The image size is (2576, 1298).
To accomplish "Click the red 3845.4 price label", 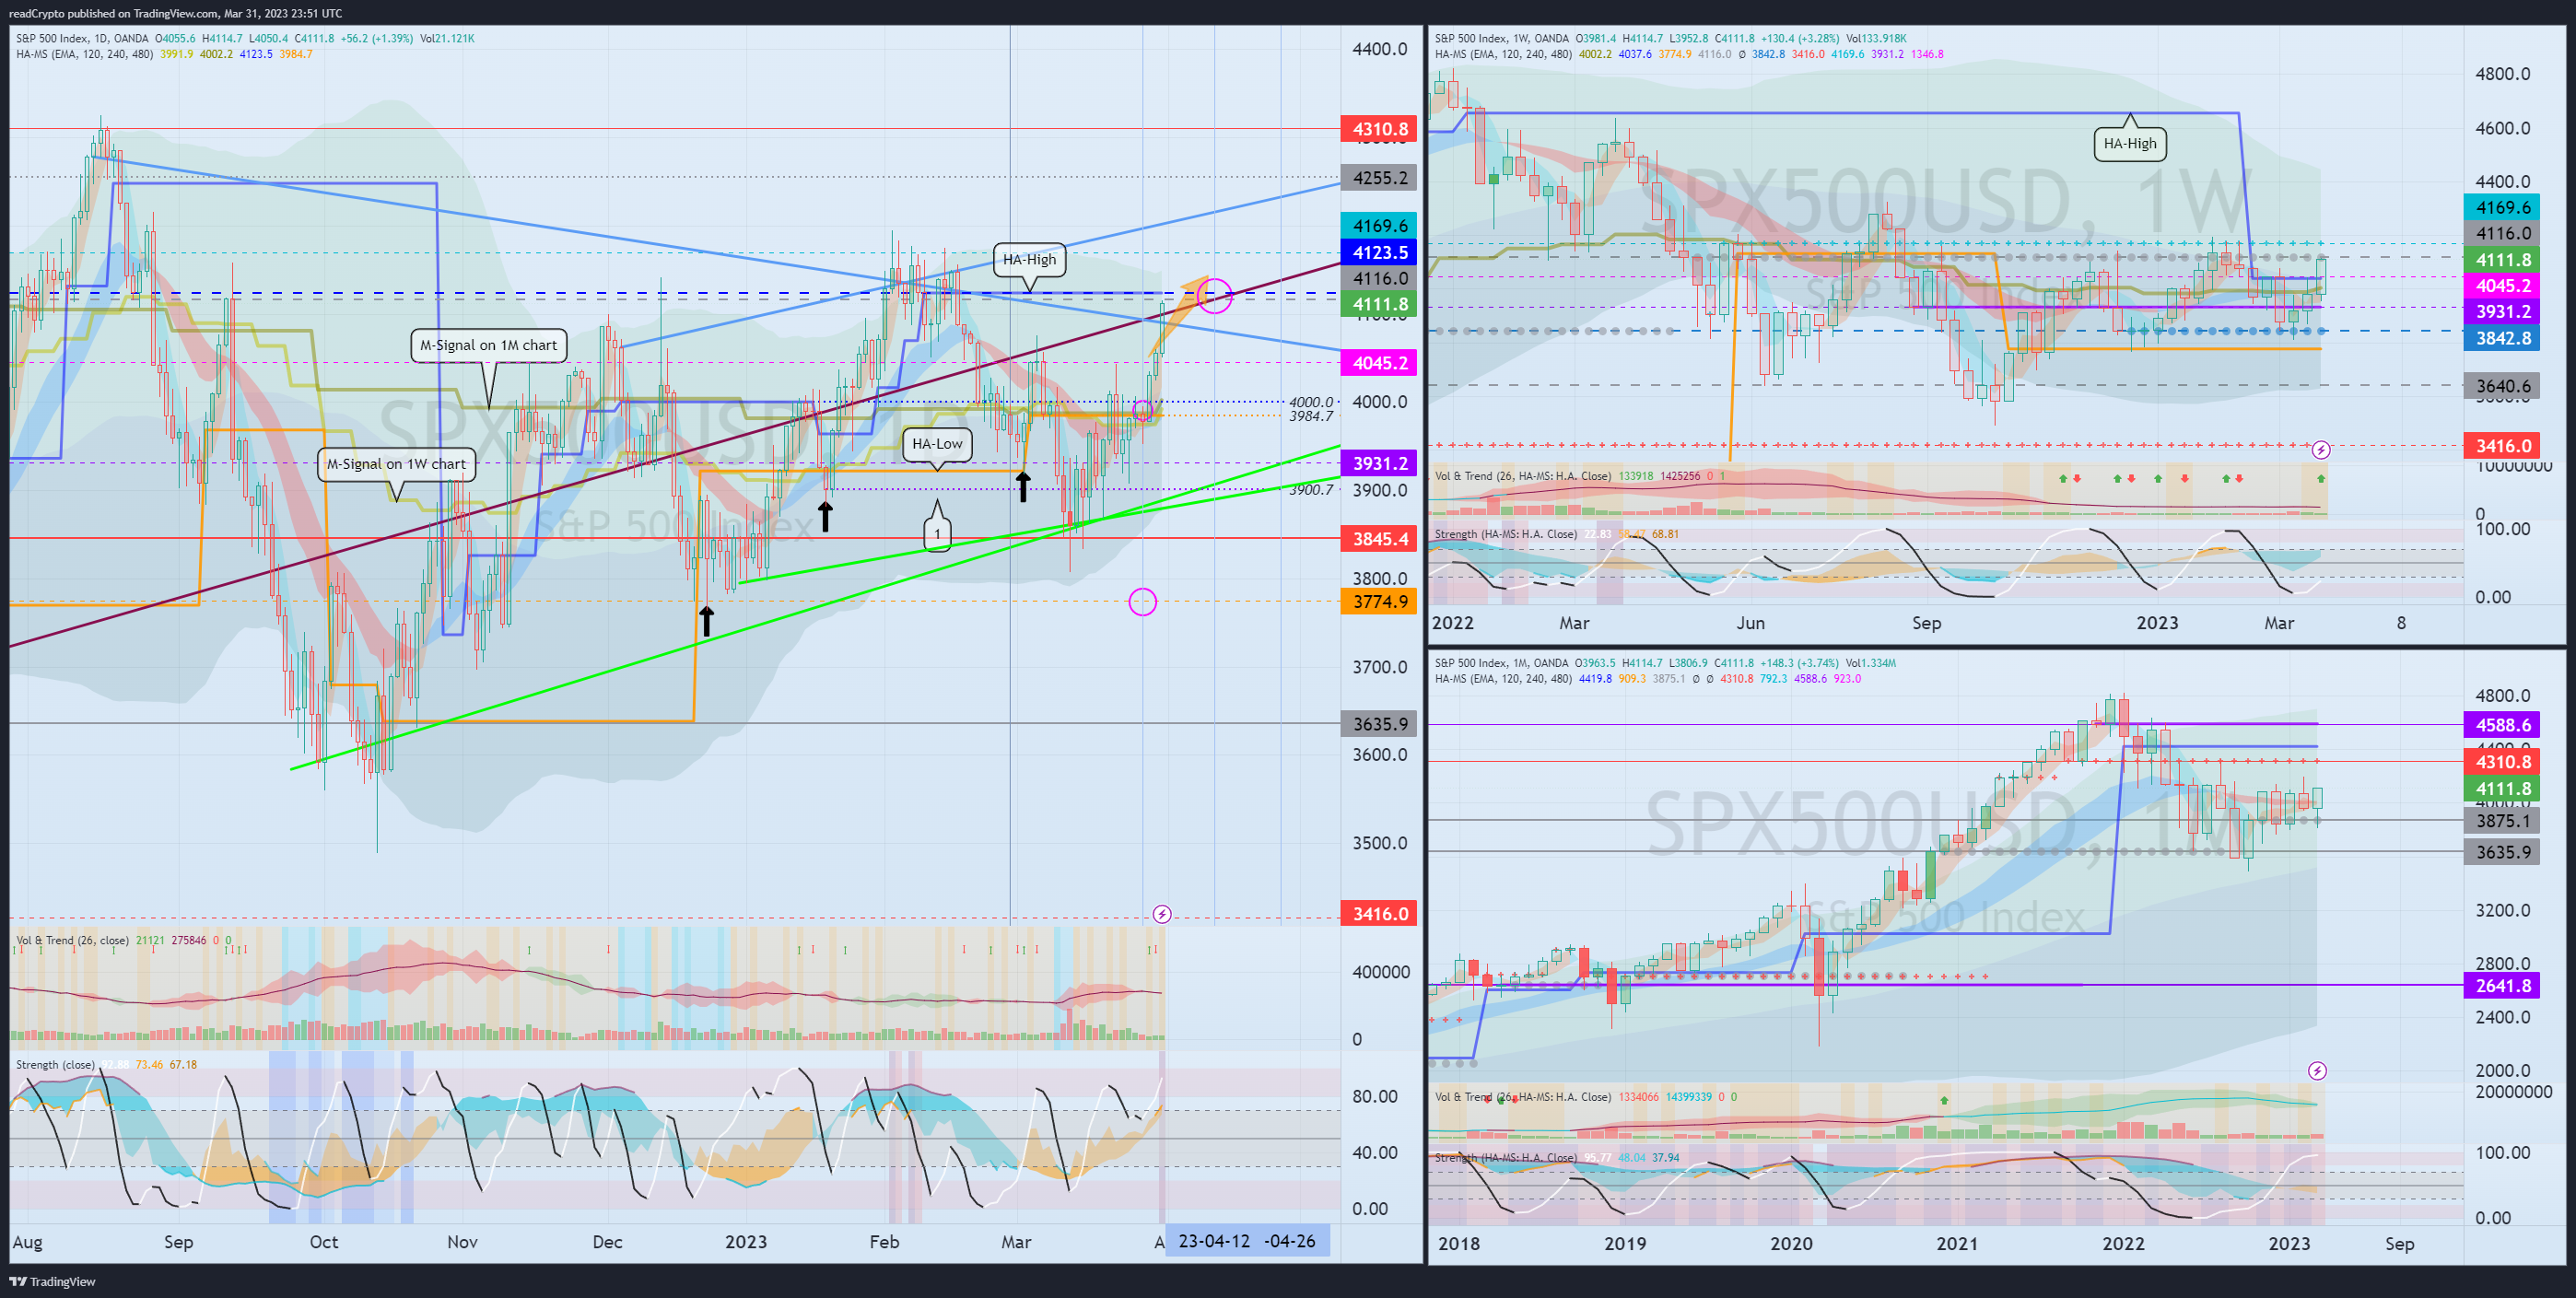I will click(x=1379, y=539).
